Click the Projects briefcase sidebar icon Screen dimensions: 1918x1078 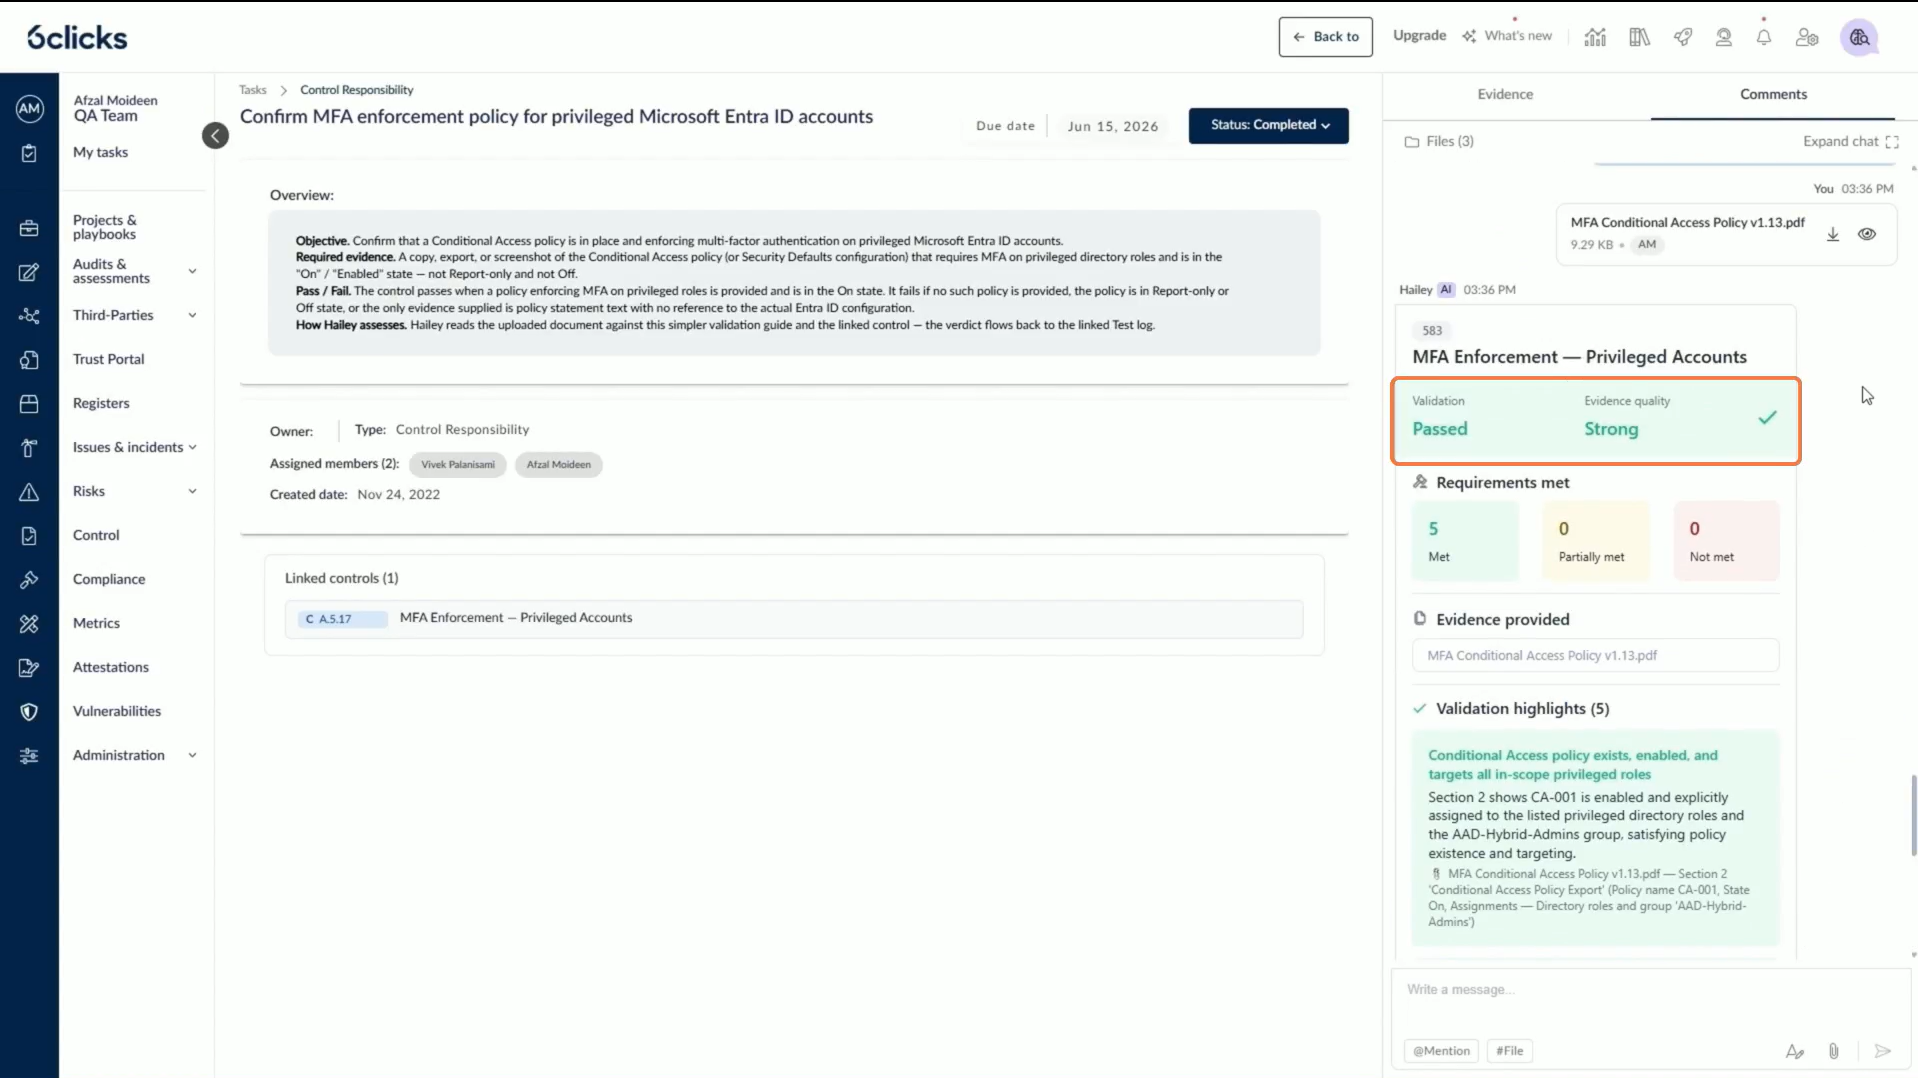pos(29,228)
